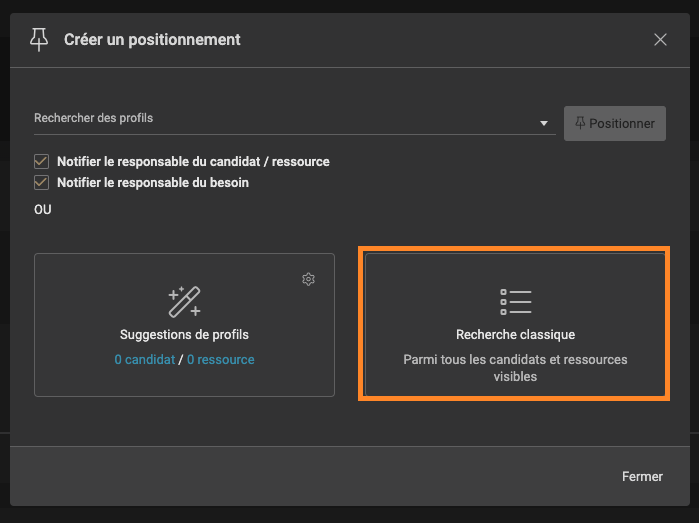
Task: Open the 0 candidat link
Action: (x=144, y=359)
